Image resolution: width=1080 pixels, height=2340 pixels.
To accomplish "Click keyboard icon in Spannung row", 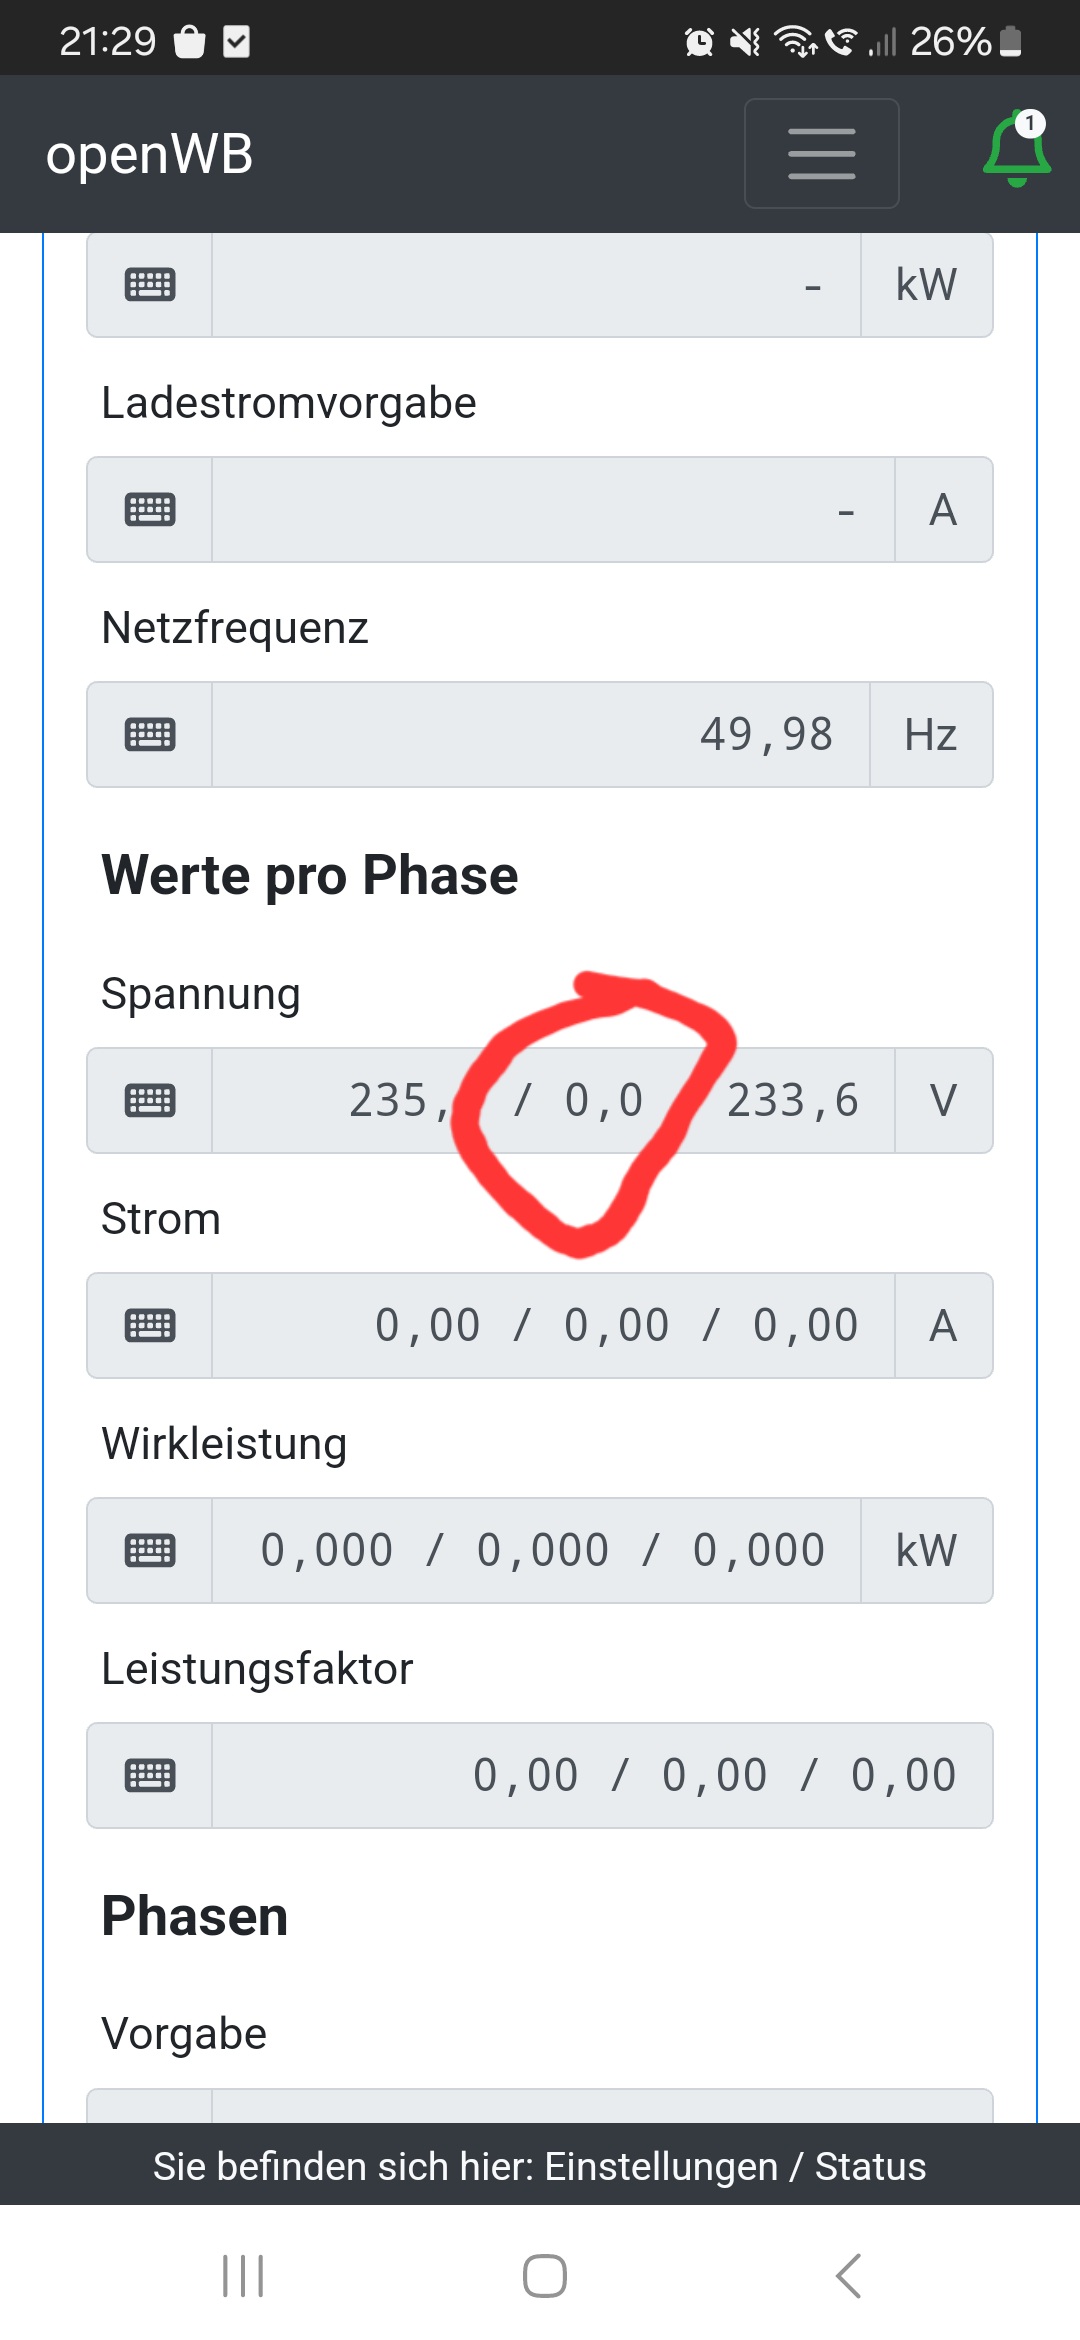I will tap(150, 1101).
